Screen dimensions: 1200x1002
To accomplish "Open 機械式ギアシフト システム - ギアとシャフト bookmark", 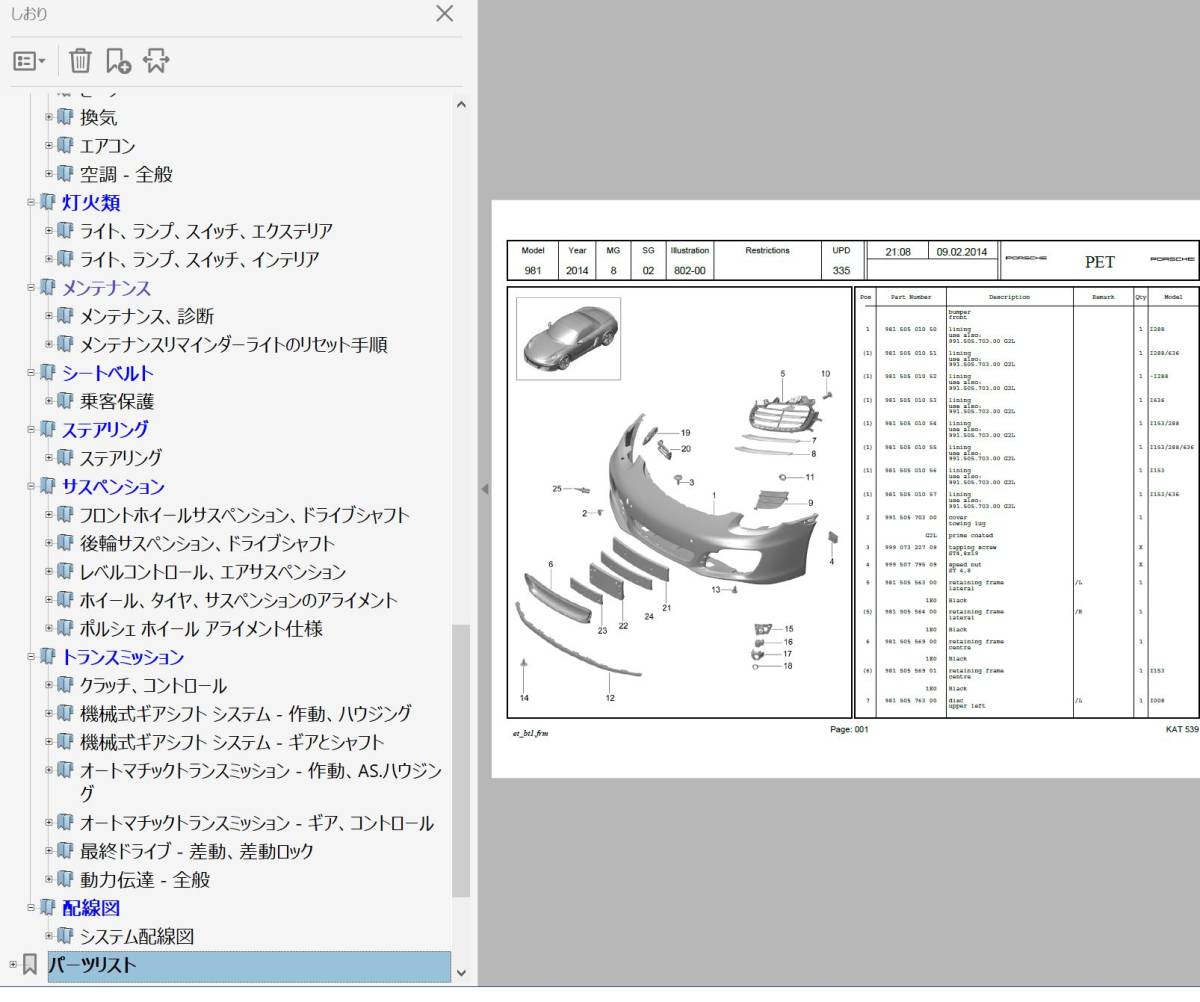I will pos(232,742).
